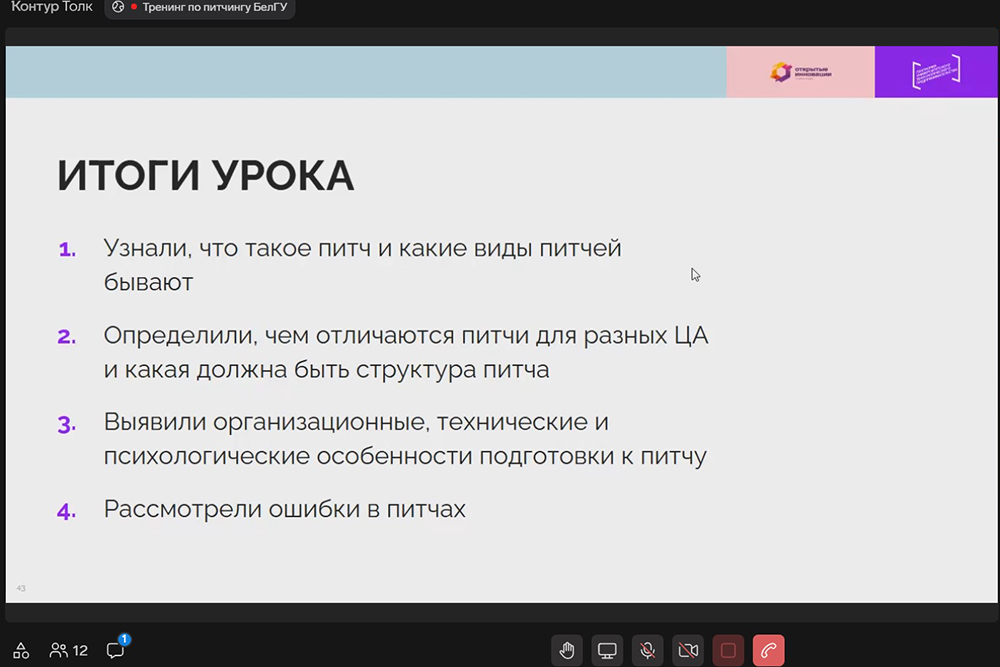Open the shapes menu icon at bottom left
The height and width of the screenshot is (667, 1000).
tap(21, 650)
